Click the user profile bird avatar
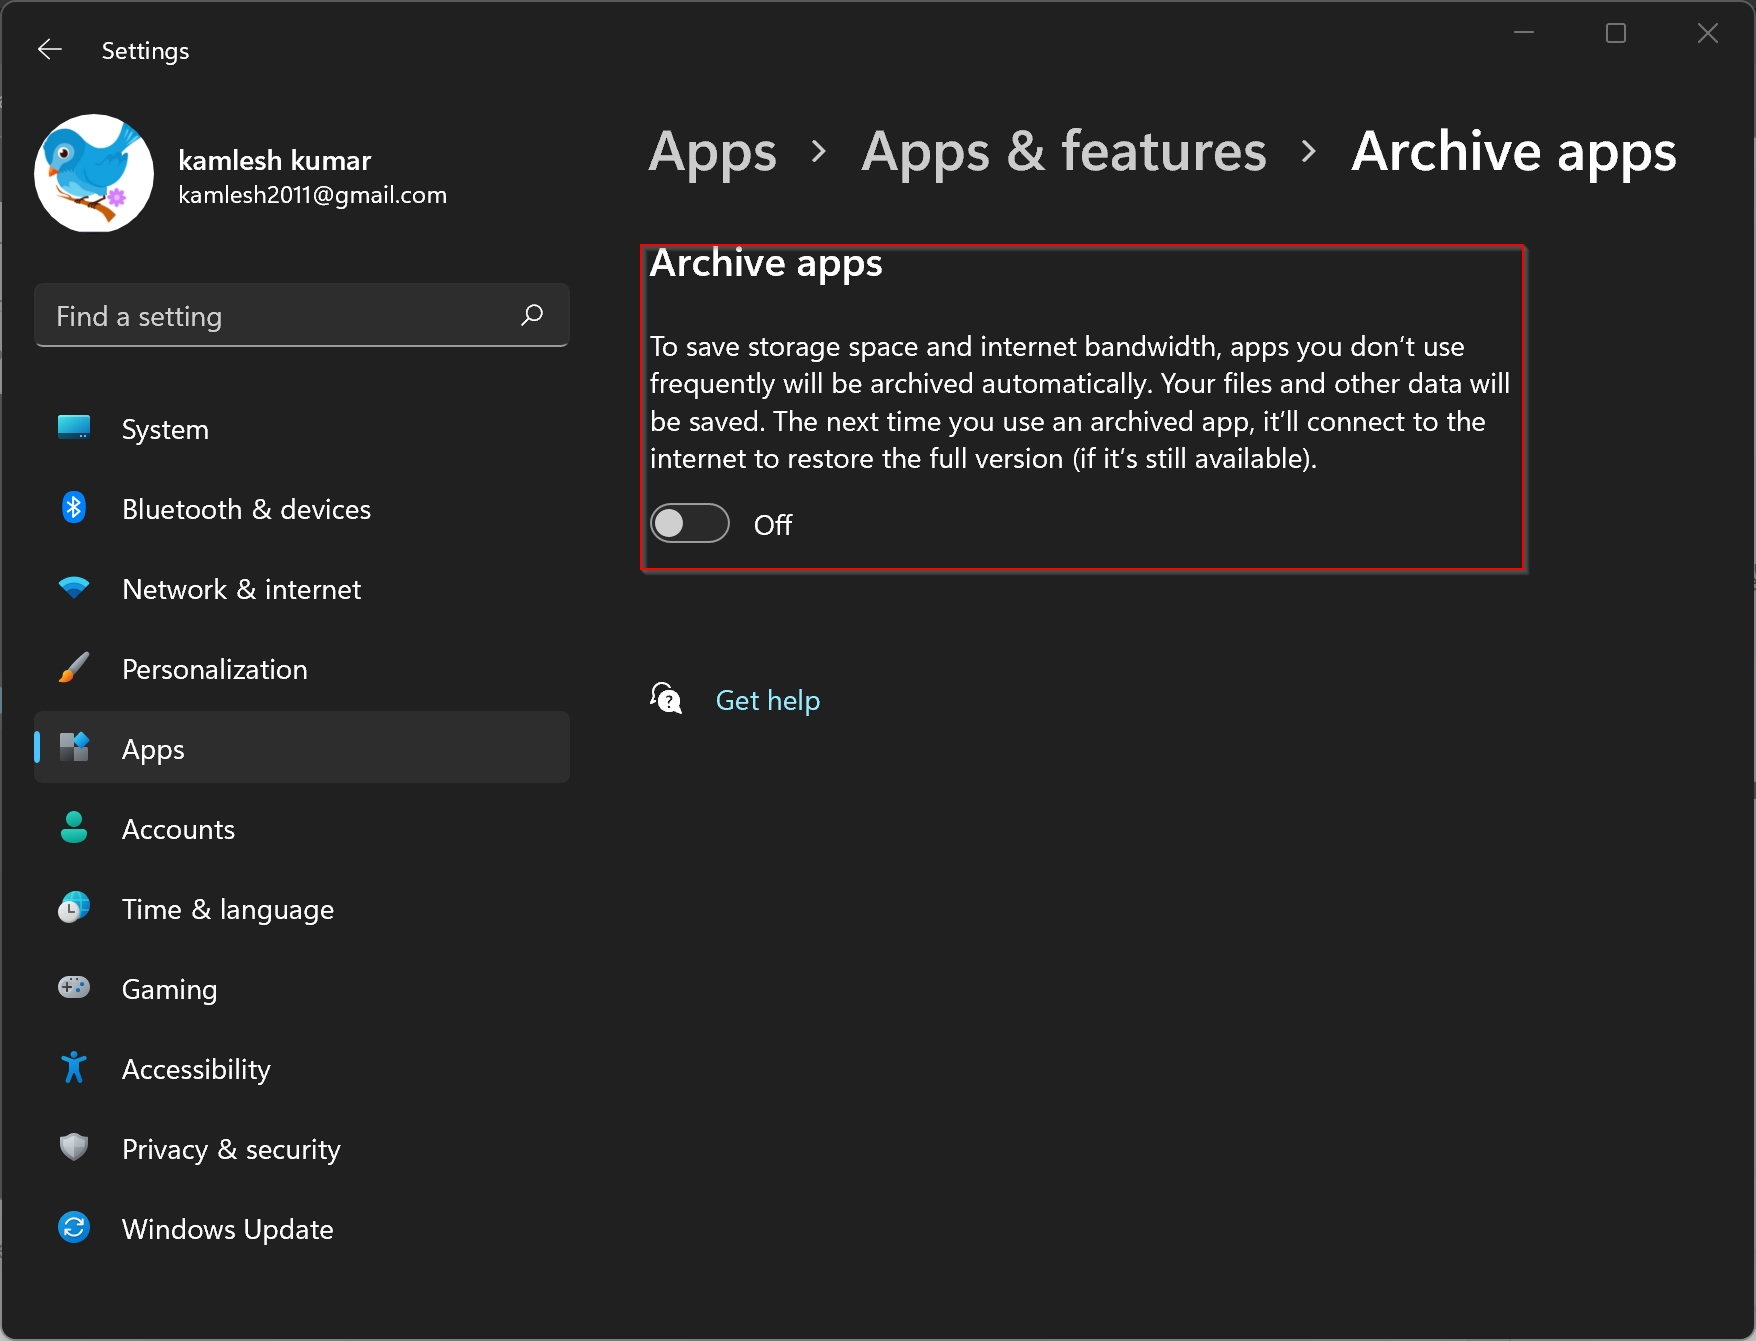 [94, 173]
